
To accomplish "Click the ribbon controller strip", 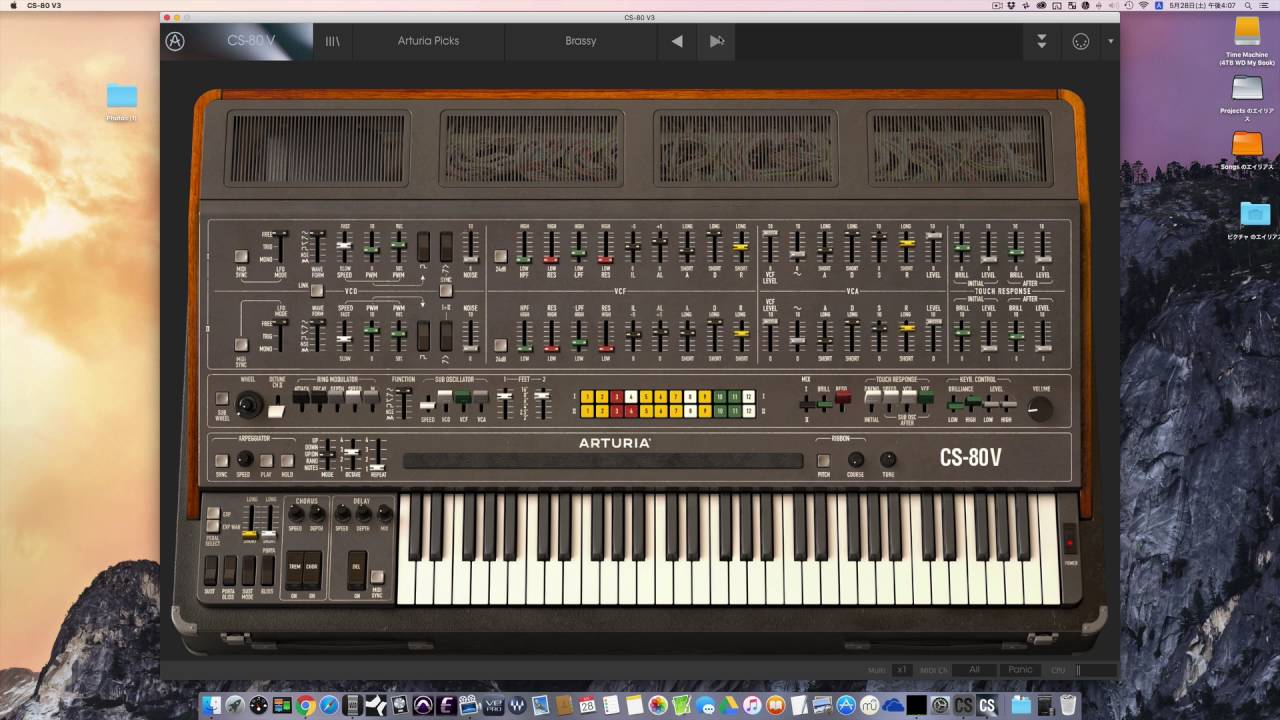I will pyautogui.click(x=603, y=461).
